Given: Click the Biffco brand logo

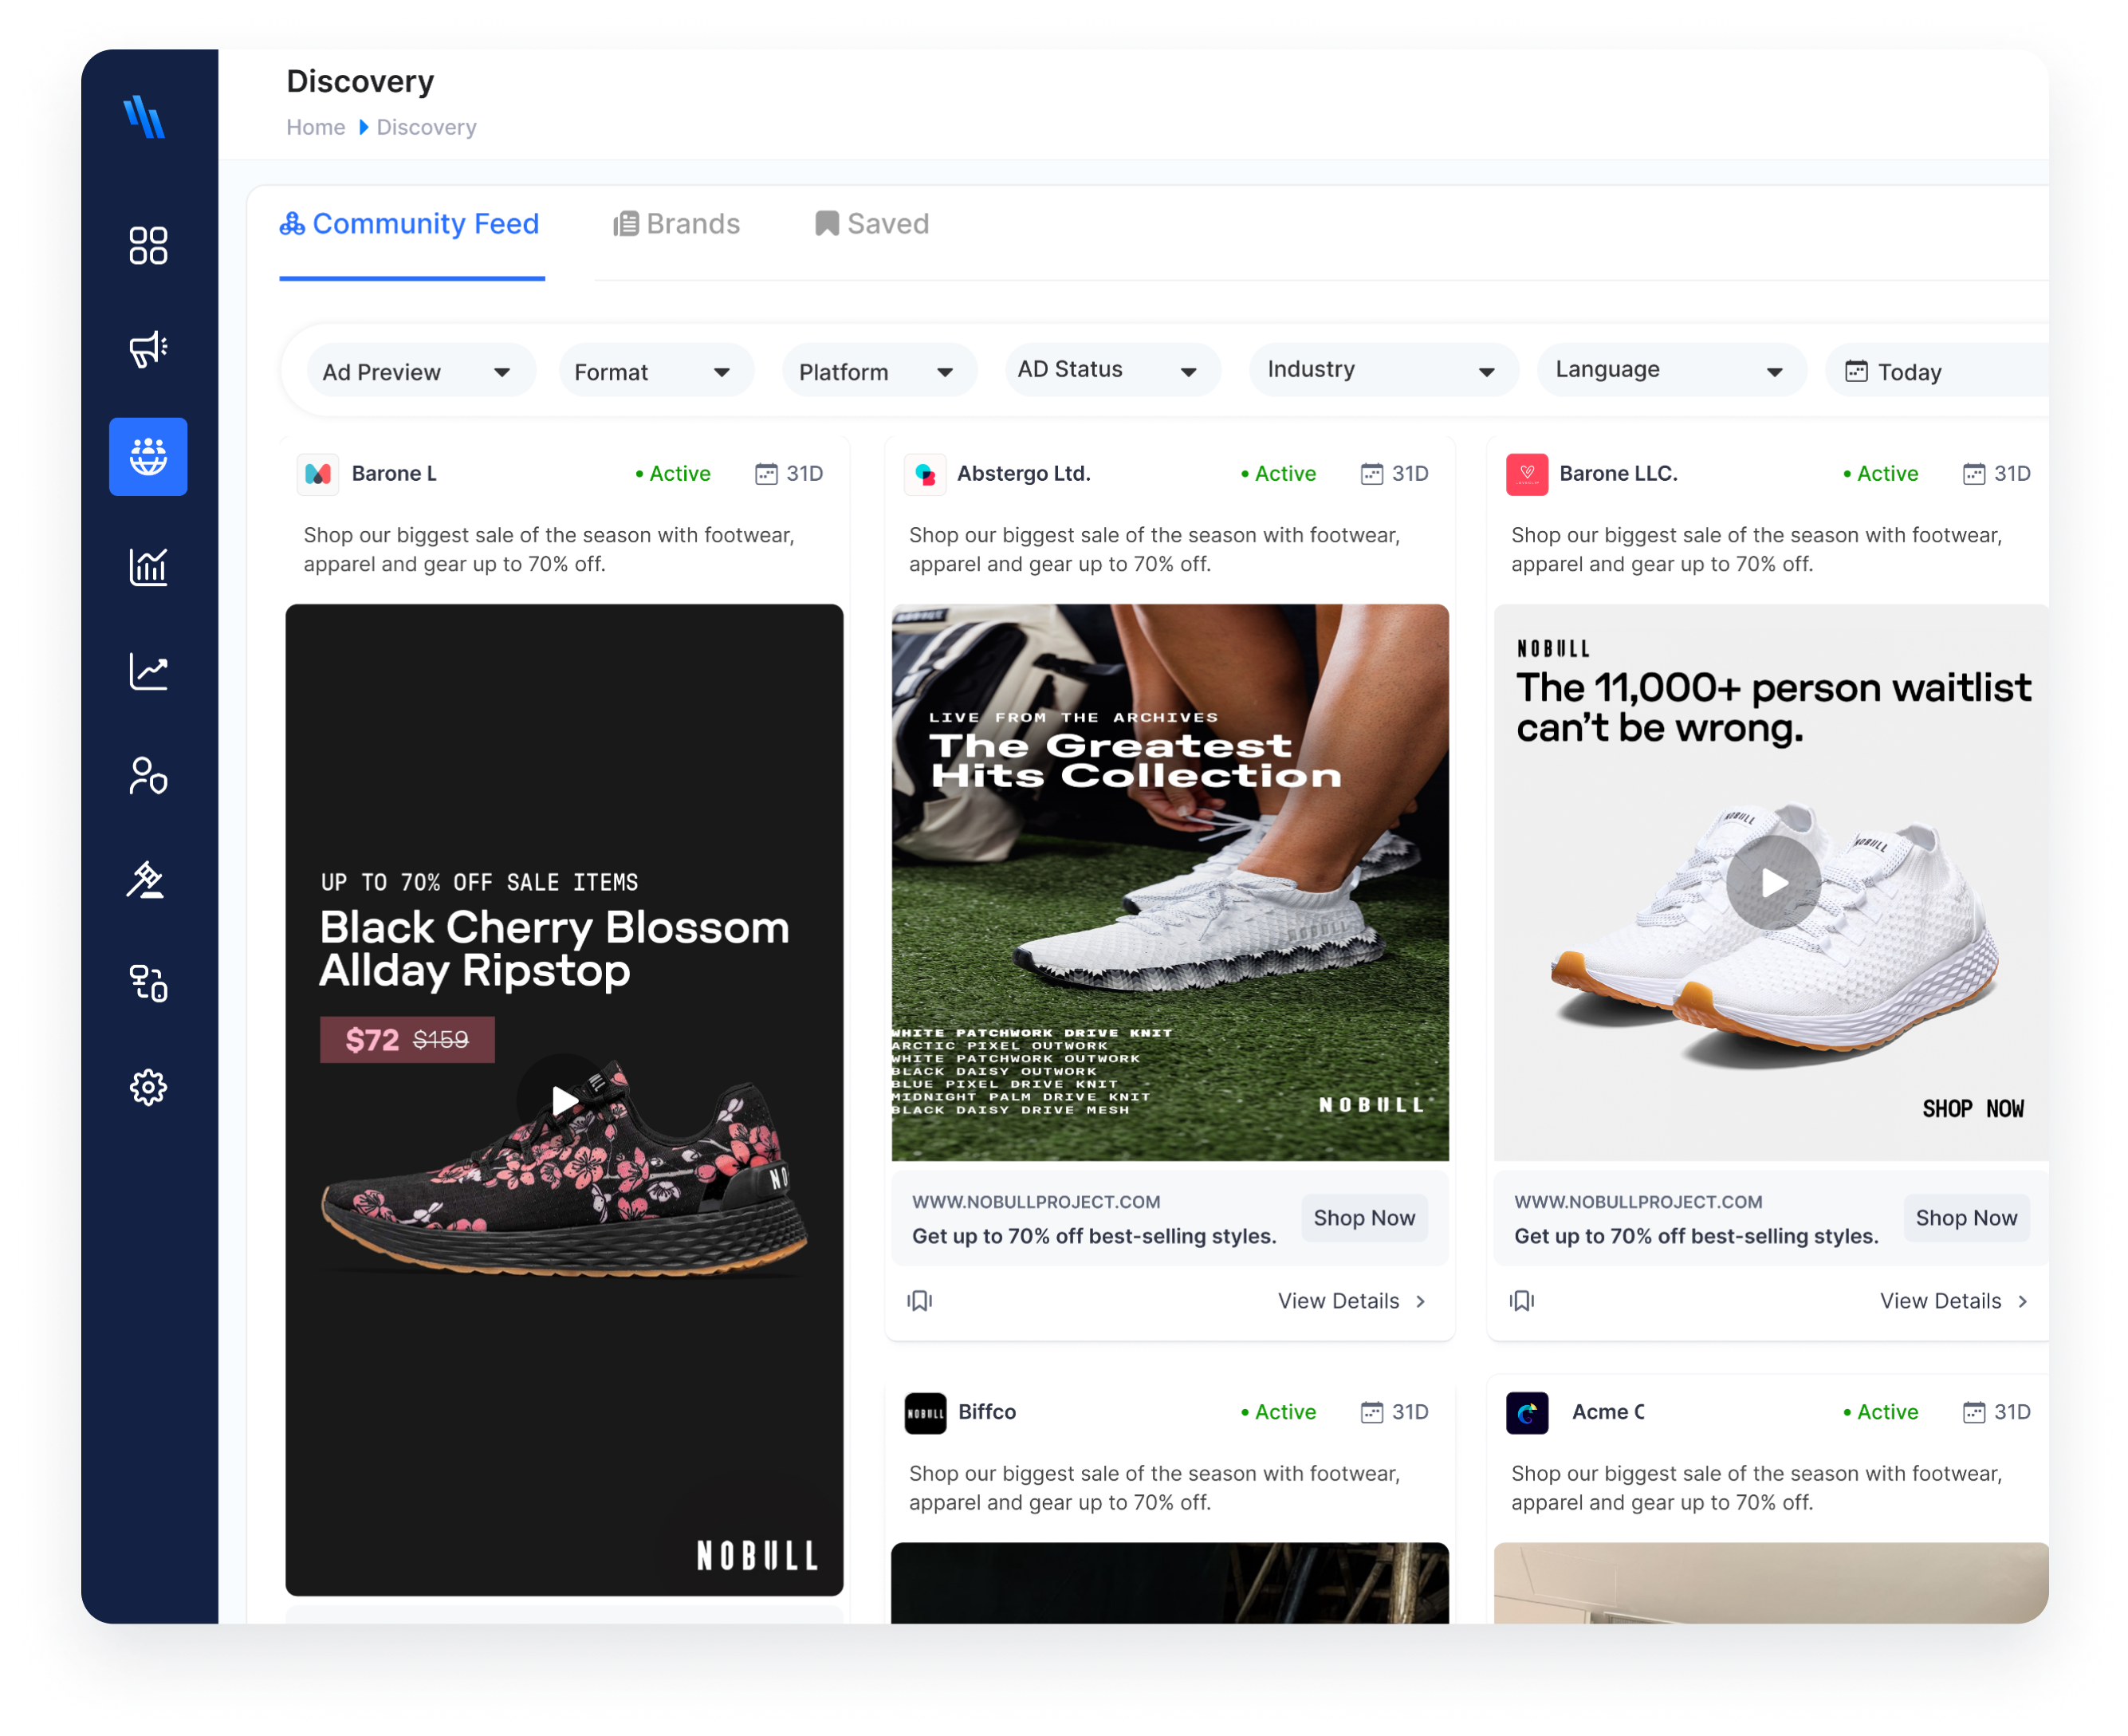Looking at the screenshot, I should click(x=925, y=1414).
